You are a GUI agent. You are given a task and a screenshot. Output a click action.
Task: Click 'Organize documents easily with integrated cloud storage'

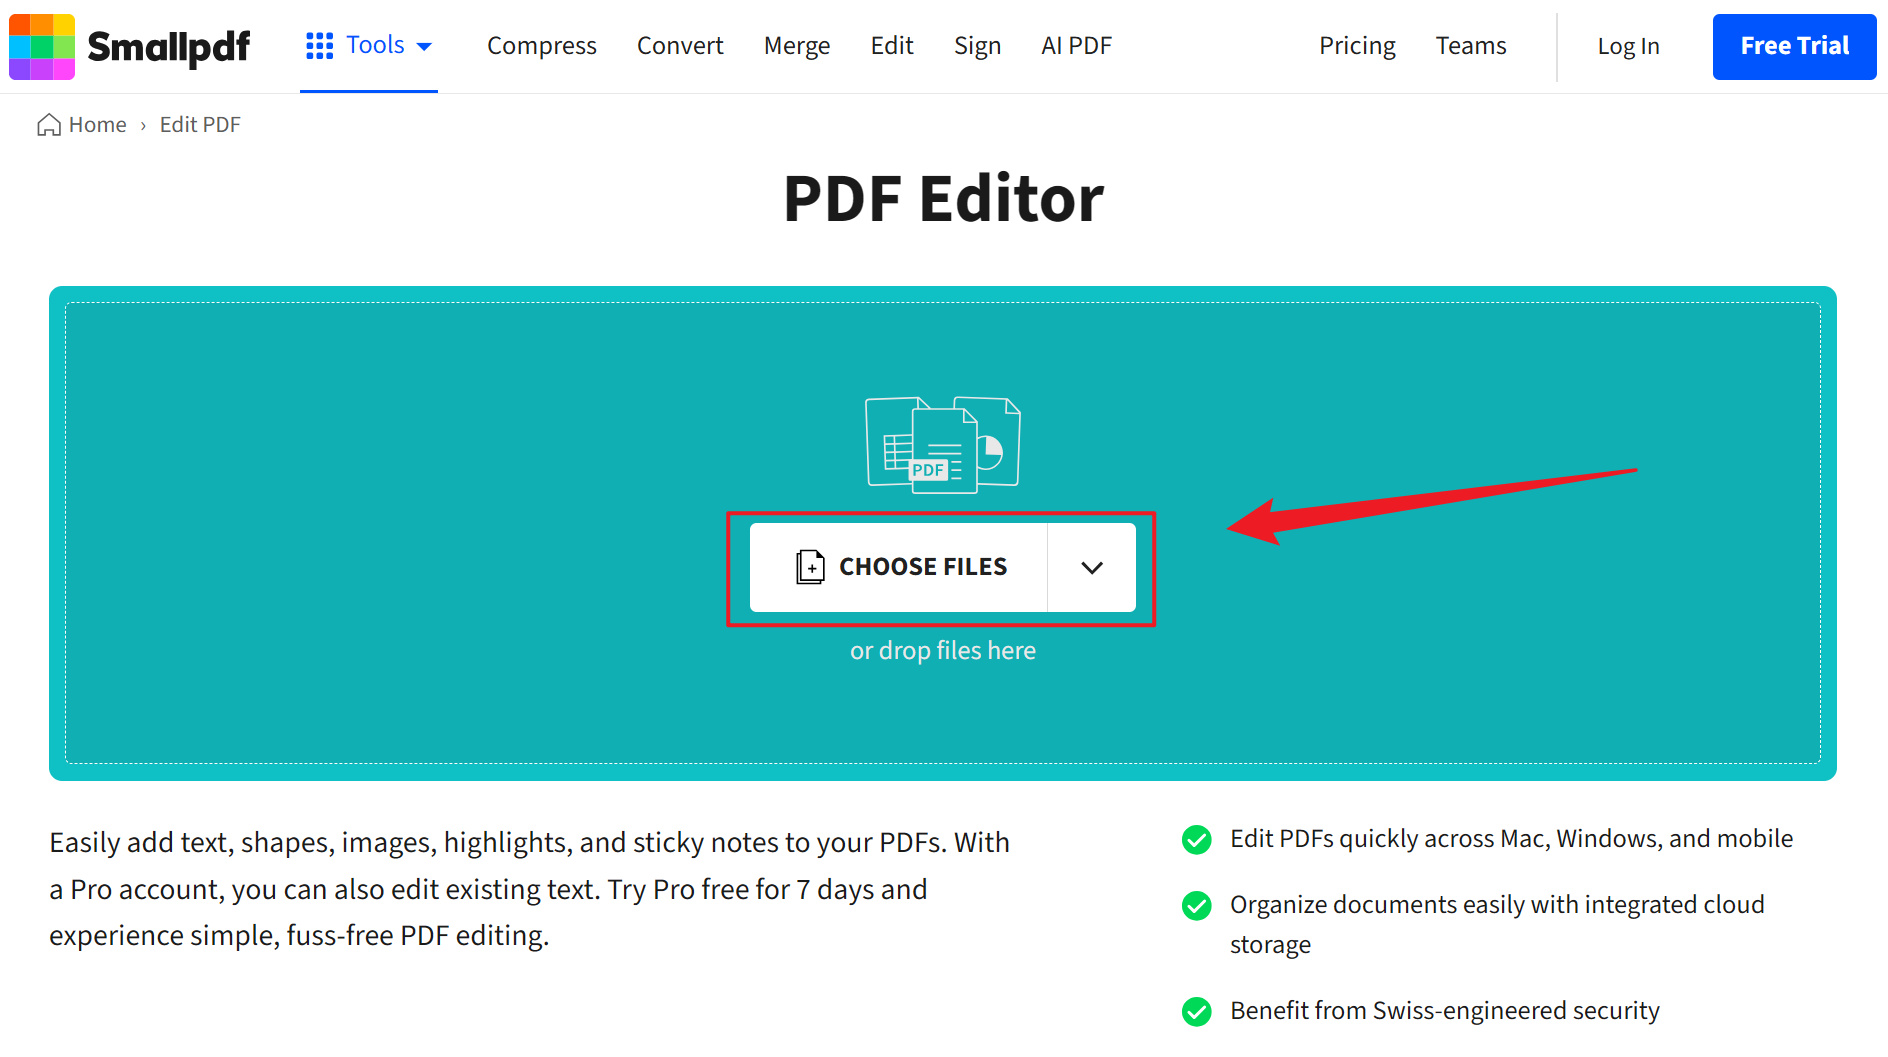[1497, 925]
